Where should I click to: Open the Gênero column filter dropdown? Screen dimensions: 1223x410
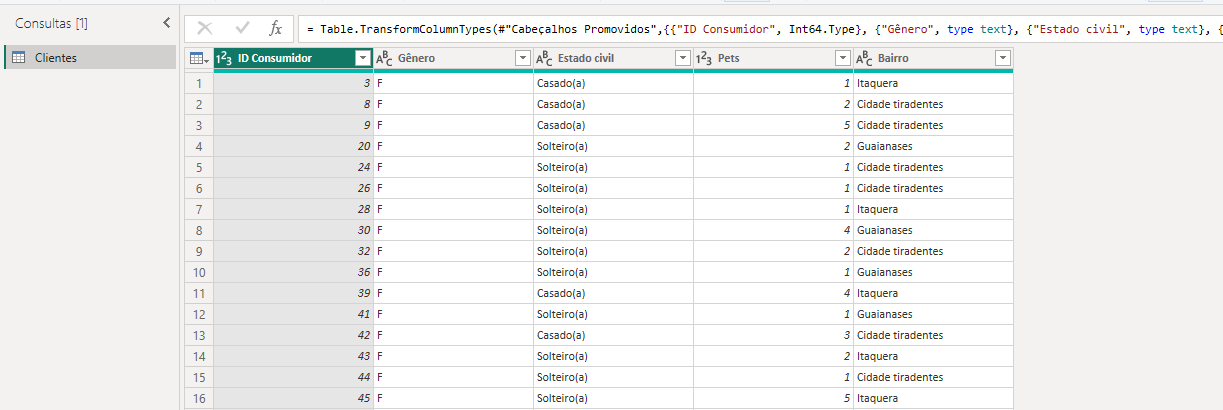522,59
